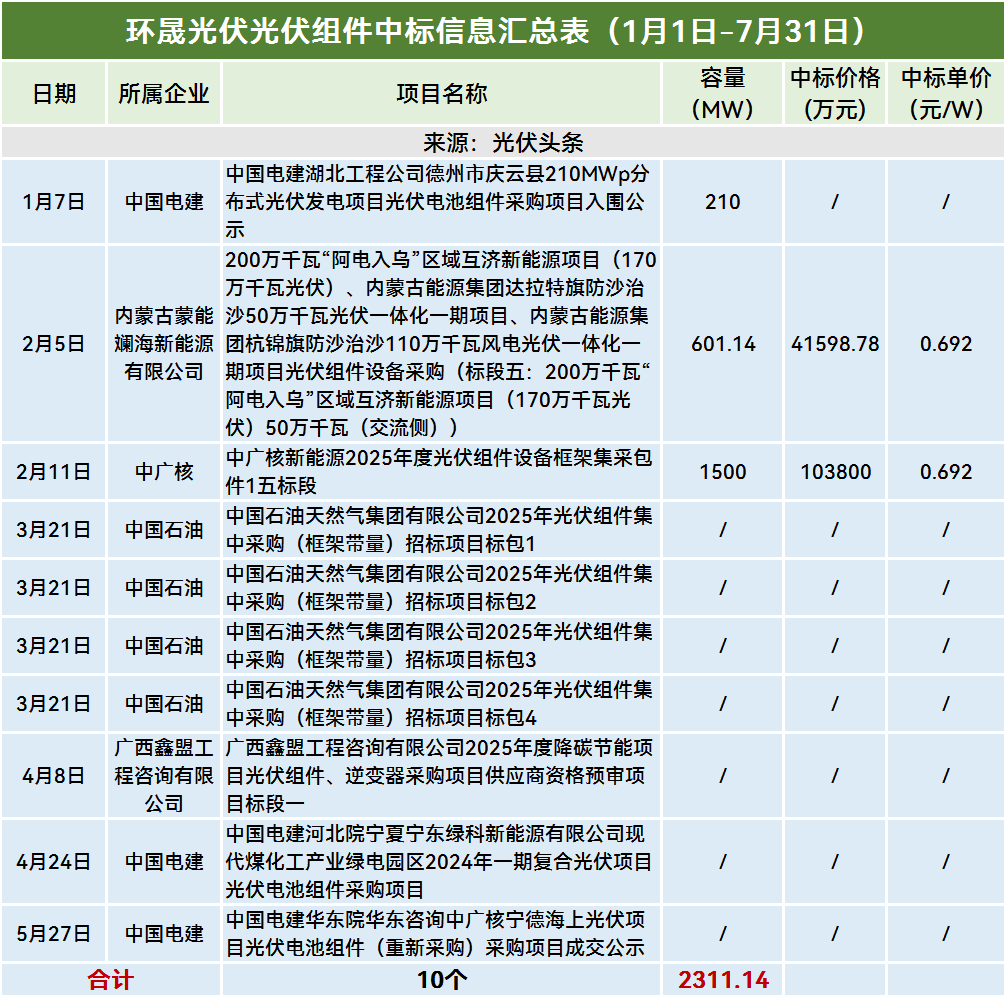Screen dimensions: 1006x997
Task: Select the 内蒙古蒙能斓海新能源有限公司 company cell
Action: (164, 344)
